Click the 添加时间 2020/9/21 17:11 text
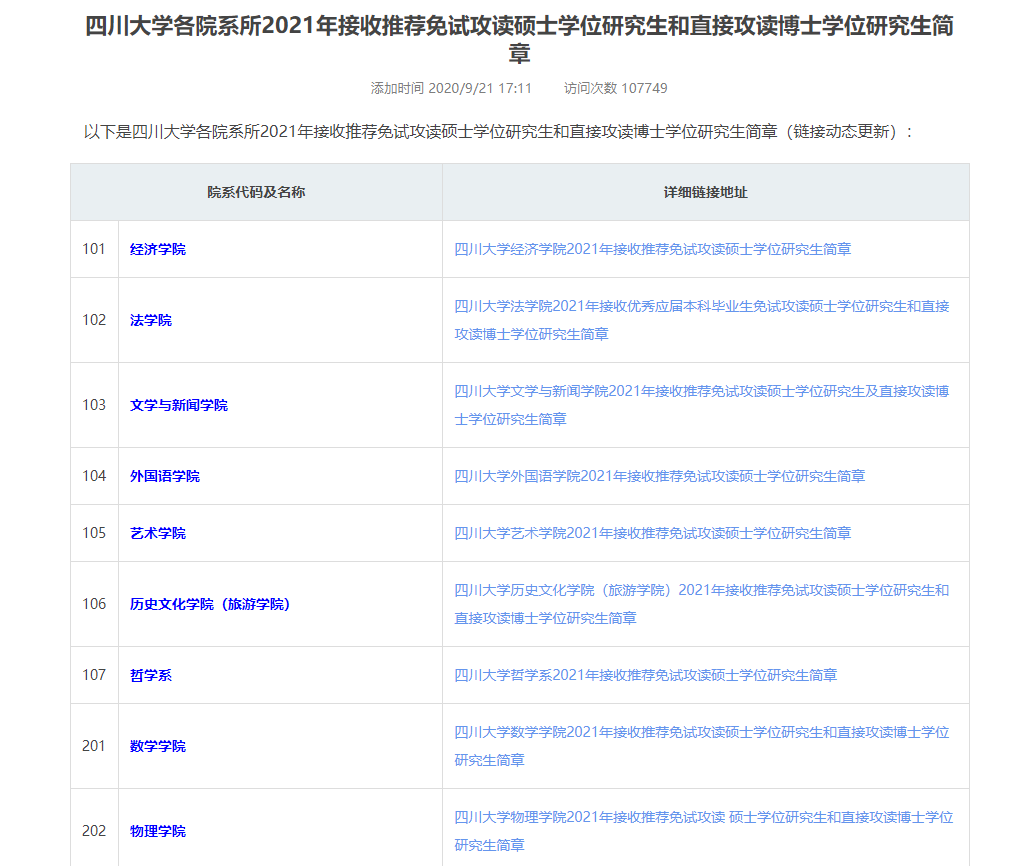The width and height of the screenshot is (1021, 866). tap(451, 88)
